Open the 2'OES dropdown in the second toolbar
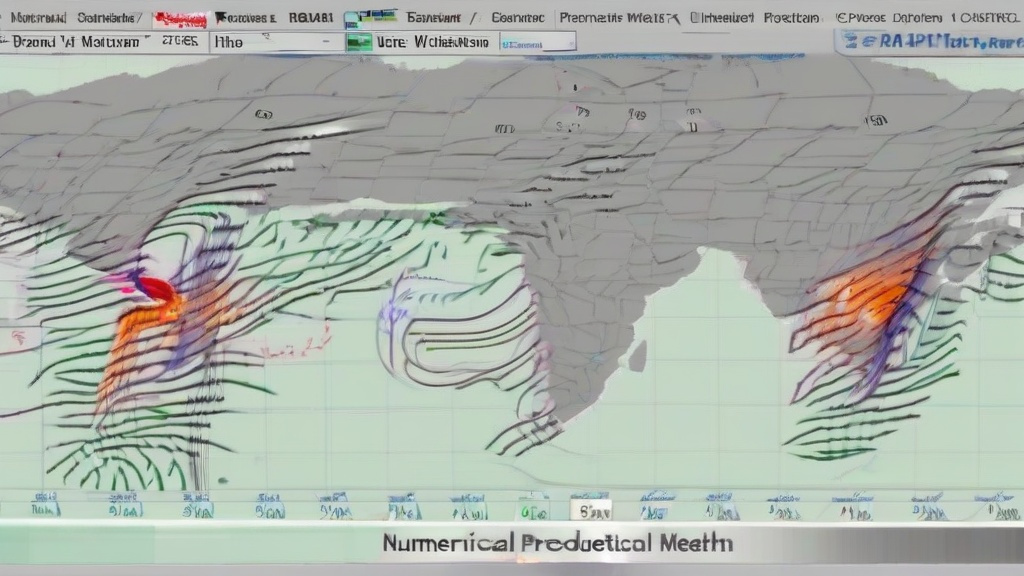 [180, 42]
